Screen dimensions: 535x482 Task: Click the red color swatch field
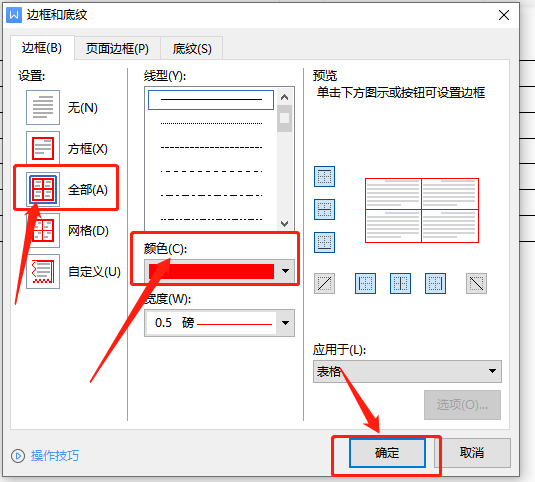click(211, 271)
